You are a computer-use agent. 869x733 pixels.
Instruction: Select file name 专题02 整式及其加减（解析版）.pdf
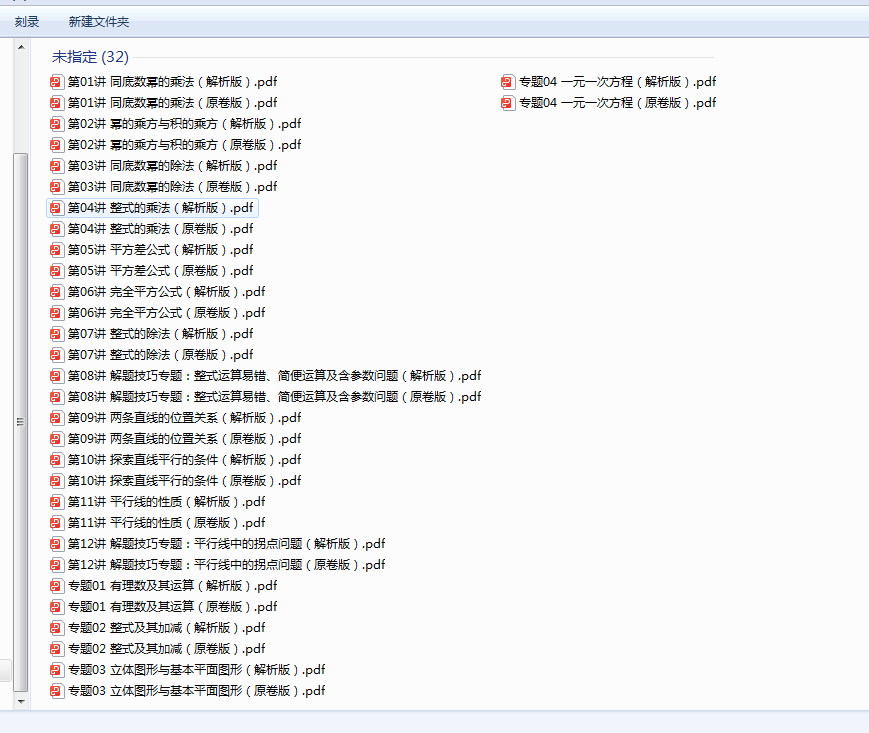click(166, 628)
